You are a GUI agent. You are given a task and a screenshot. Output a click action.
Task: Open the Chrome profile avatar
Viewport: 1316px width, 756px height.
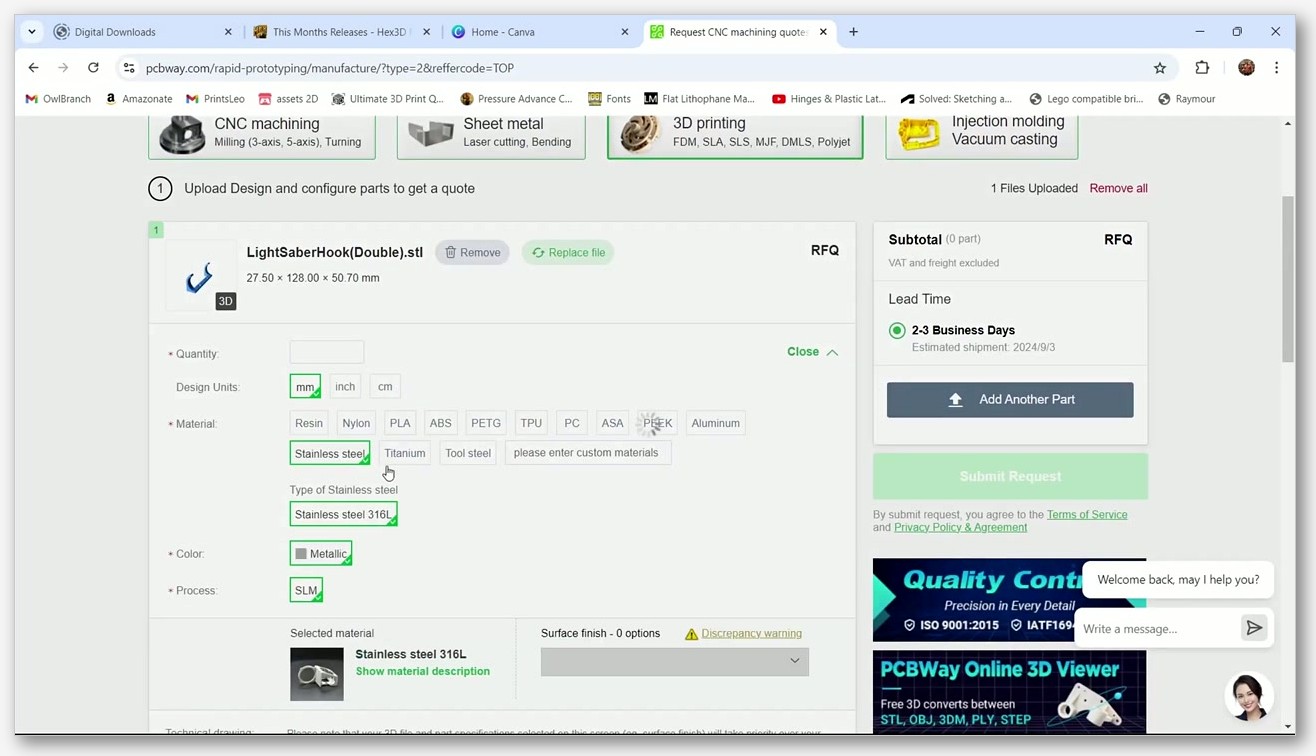1246,68
